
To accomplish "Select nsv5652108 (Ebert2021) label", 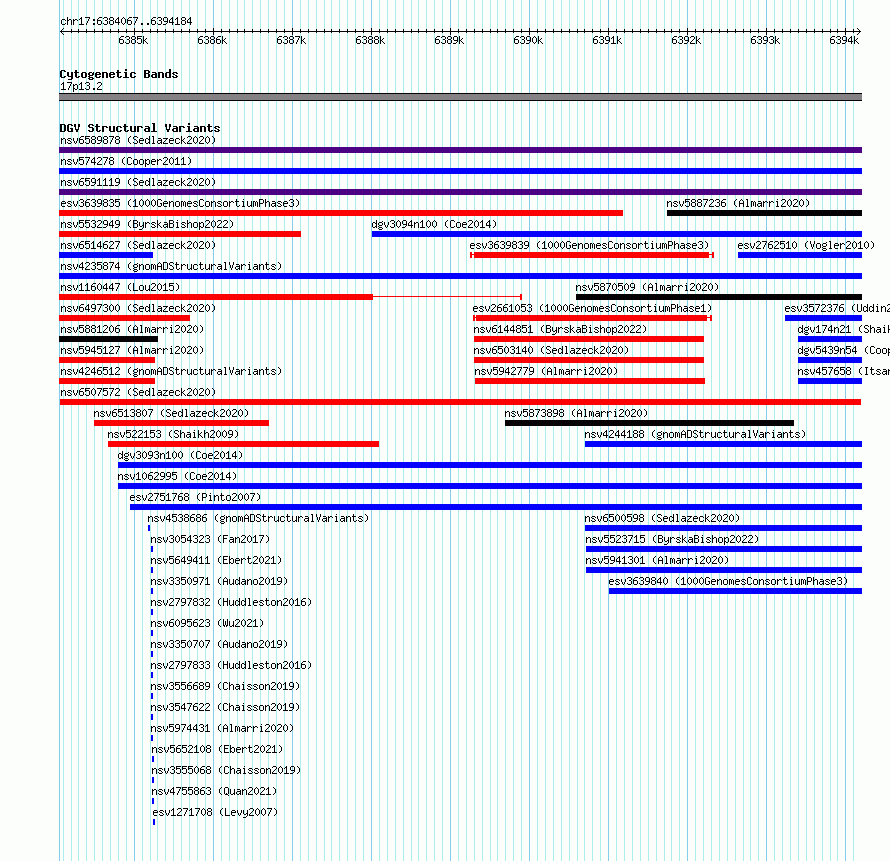I will pos(217,749).
